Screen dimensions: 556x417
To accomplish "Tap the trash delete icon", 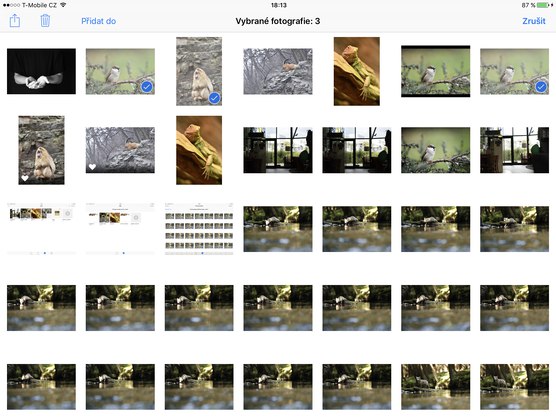I will pos(45,21).
